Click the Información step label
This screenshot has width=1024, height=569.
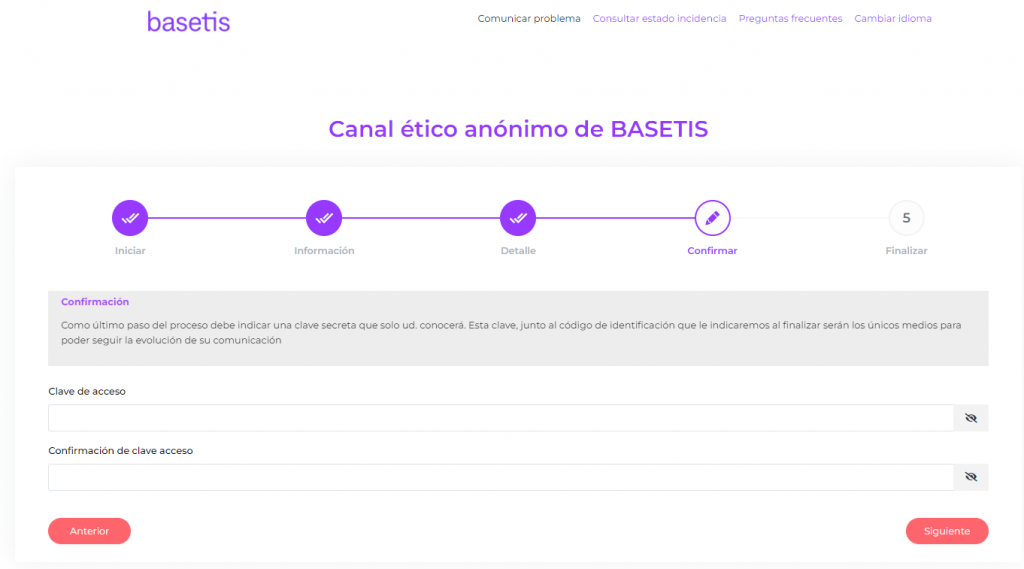pos(324,251)
